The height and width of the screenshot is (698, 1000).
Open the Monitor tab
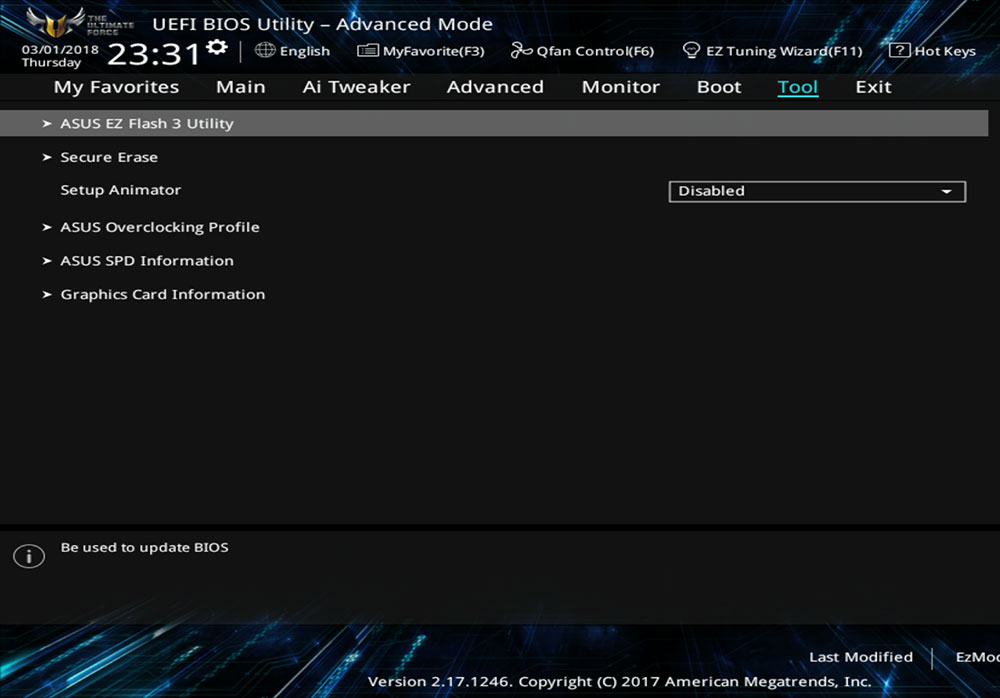[621, 87]
